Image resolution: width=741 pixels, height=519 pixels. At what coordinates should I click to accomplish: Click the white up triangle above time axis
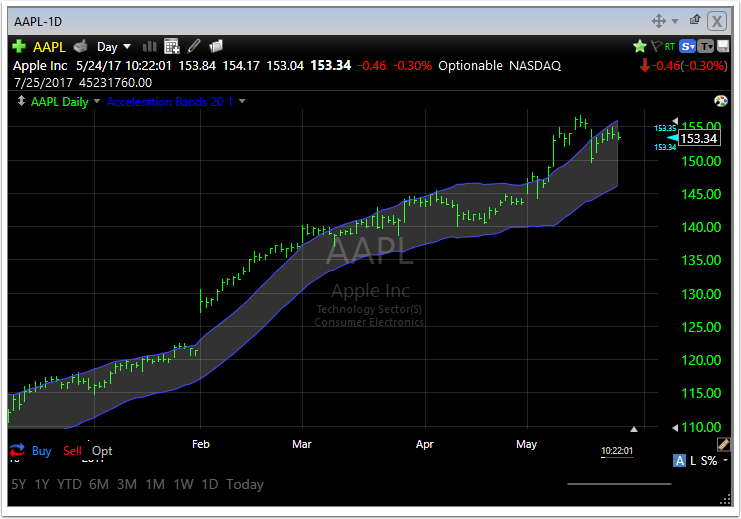[x=634, y=429]
